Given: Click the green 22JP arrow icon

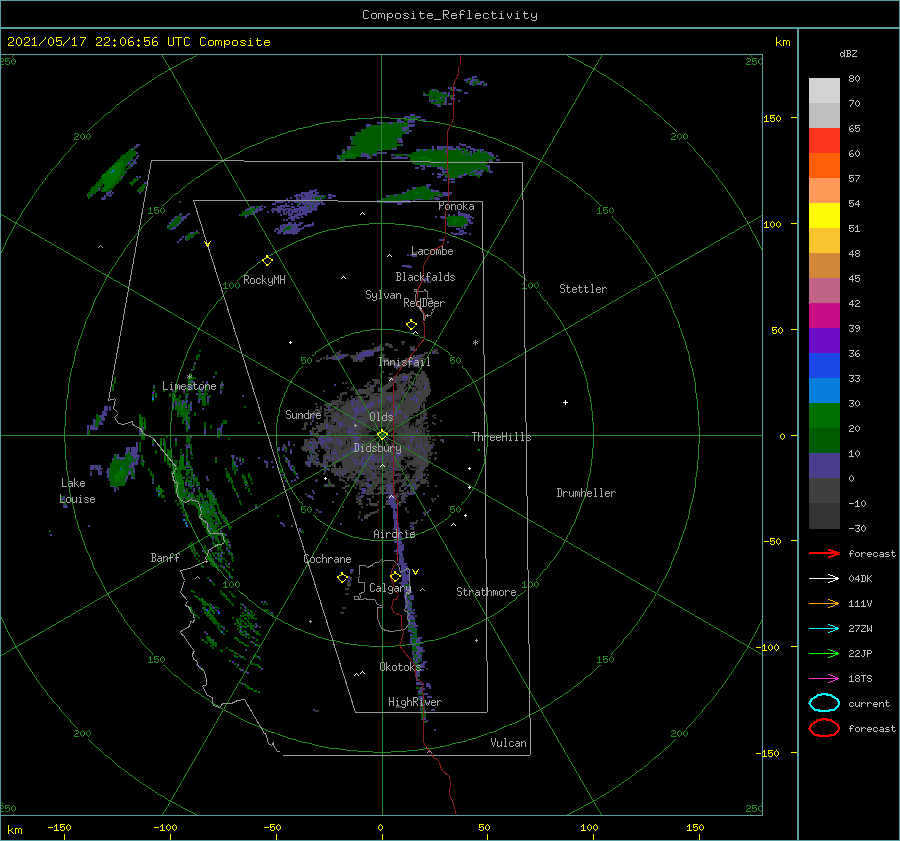Looking at the screenshot, I should pos(824,653).
